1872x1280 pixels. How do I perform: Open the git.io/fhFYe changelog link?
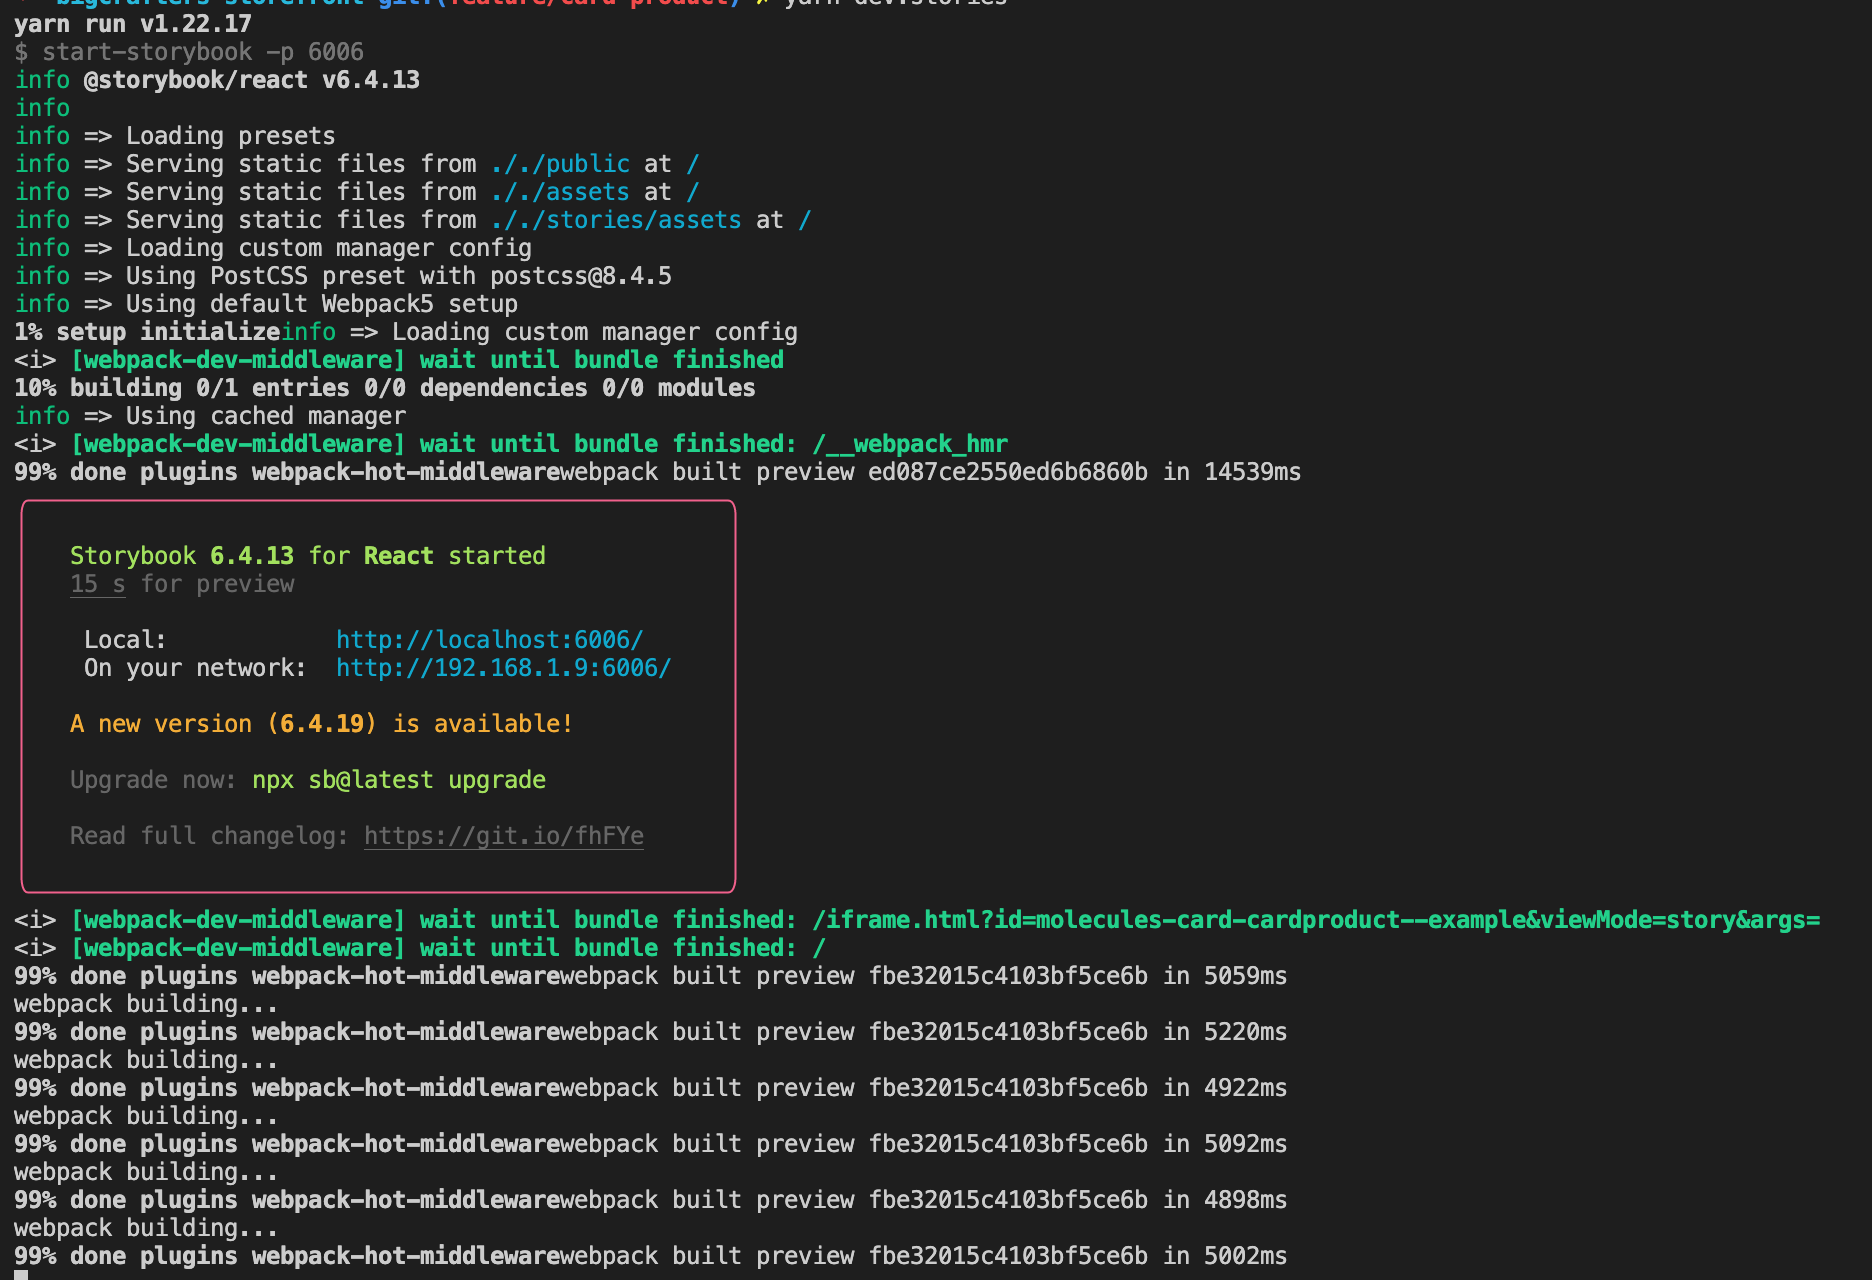503,836
